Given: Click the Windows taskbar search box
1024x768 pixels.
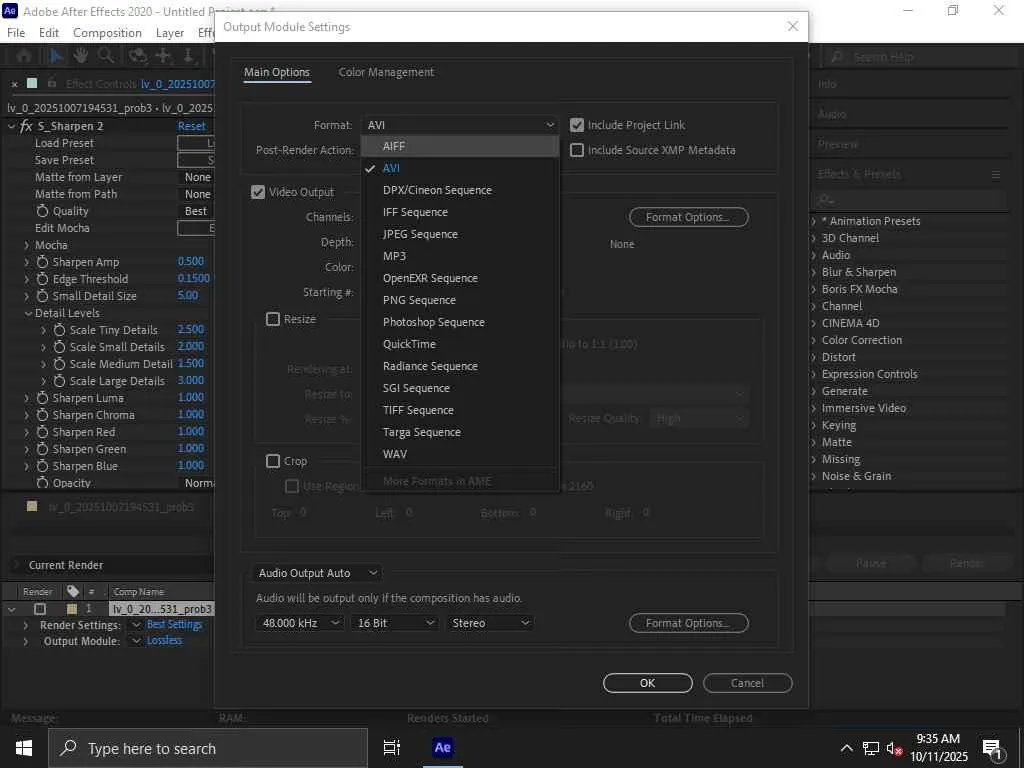Looking at the screenshot, I should click(208, 748).
